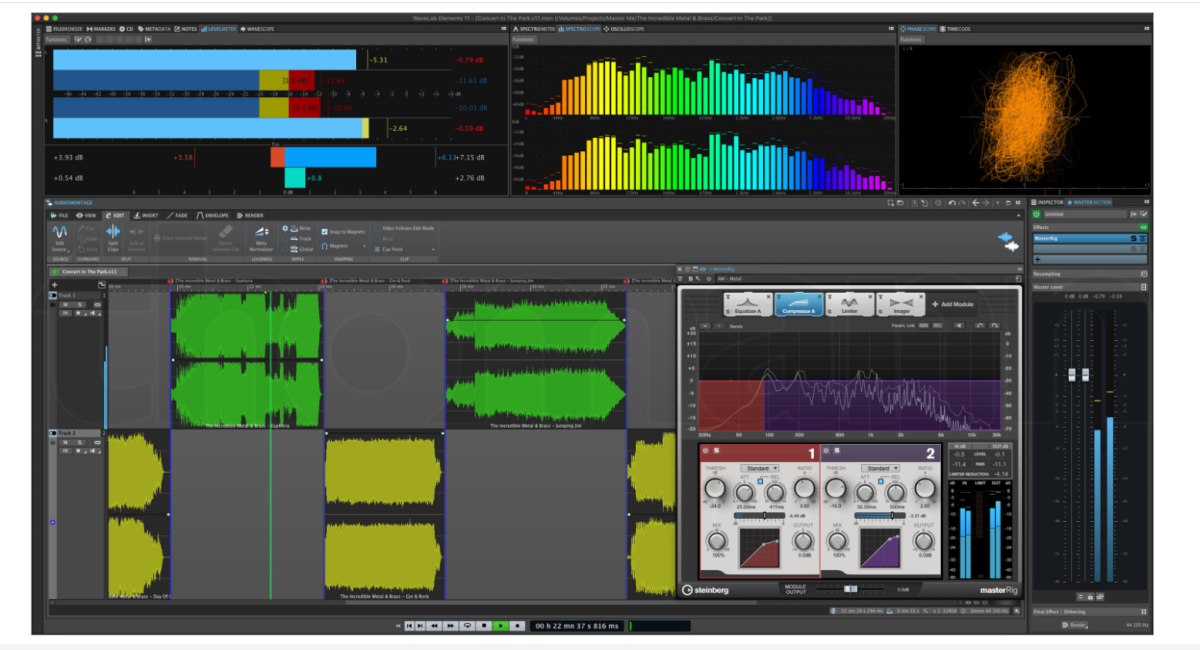Click solo S icon on compressor band 1
Screen dimensions: 1200x650
coord(716,451)
